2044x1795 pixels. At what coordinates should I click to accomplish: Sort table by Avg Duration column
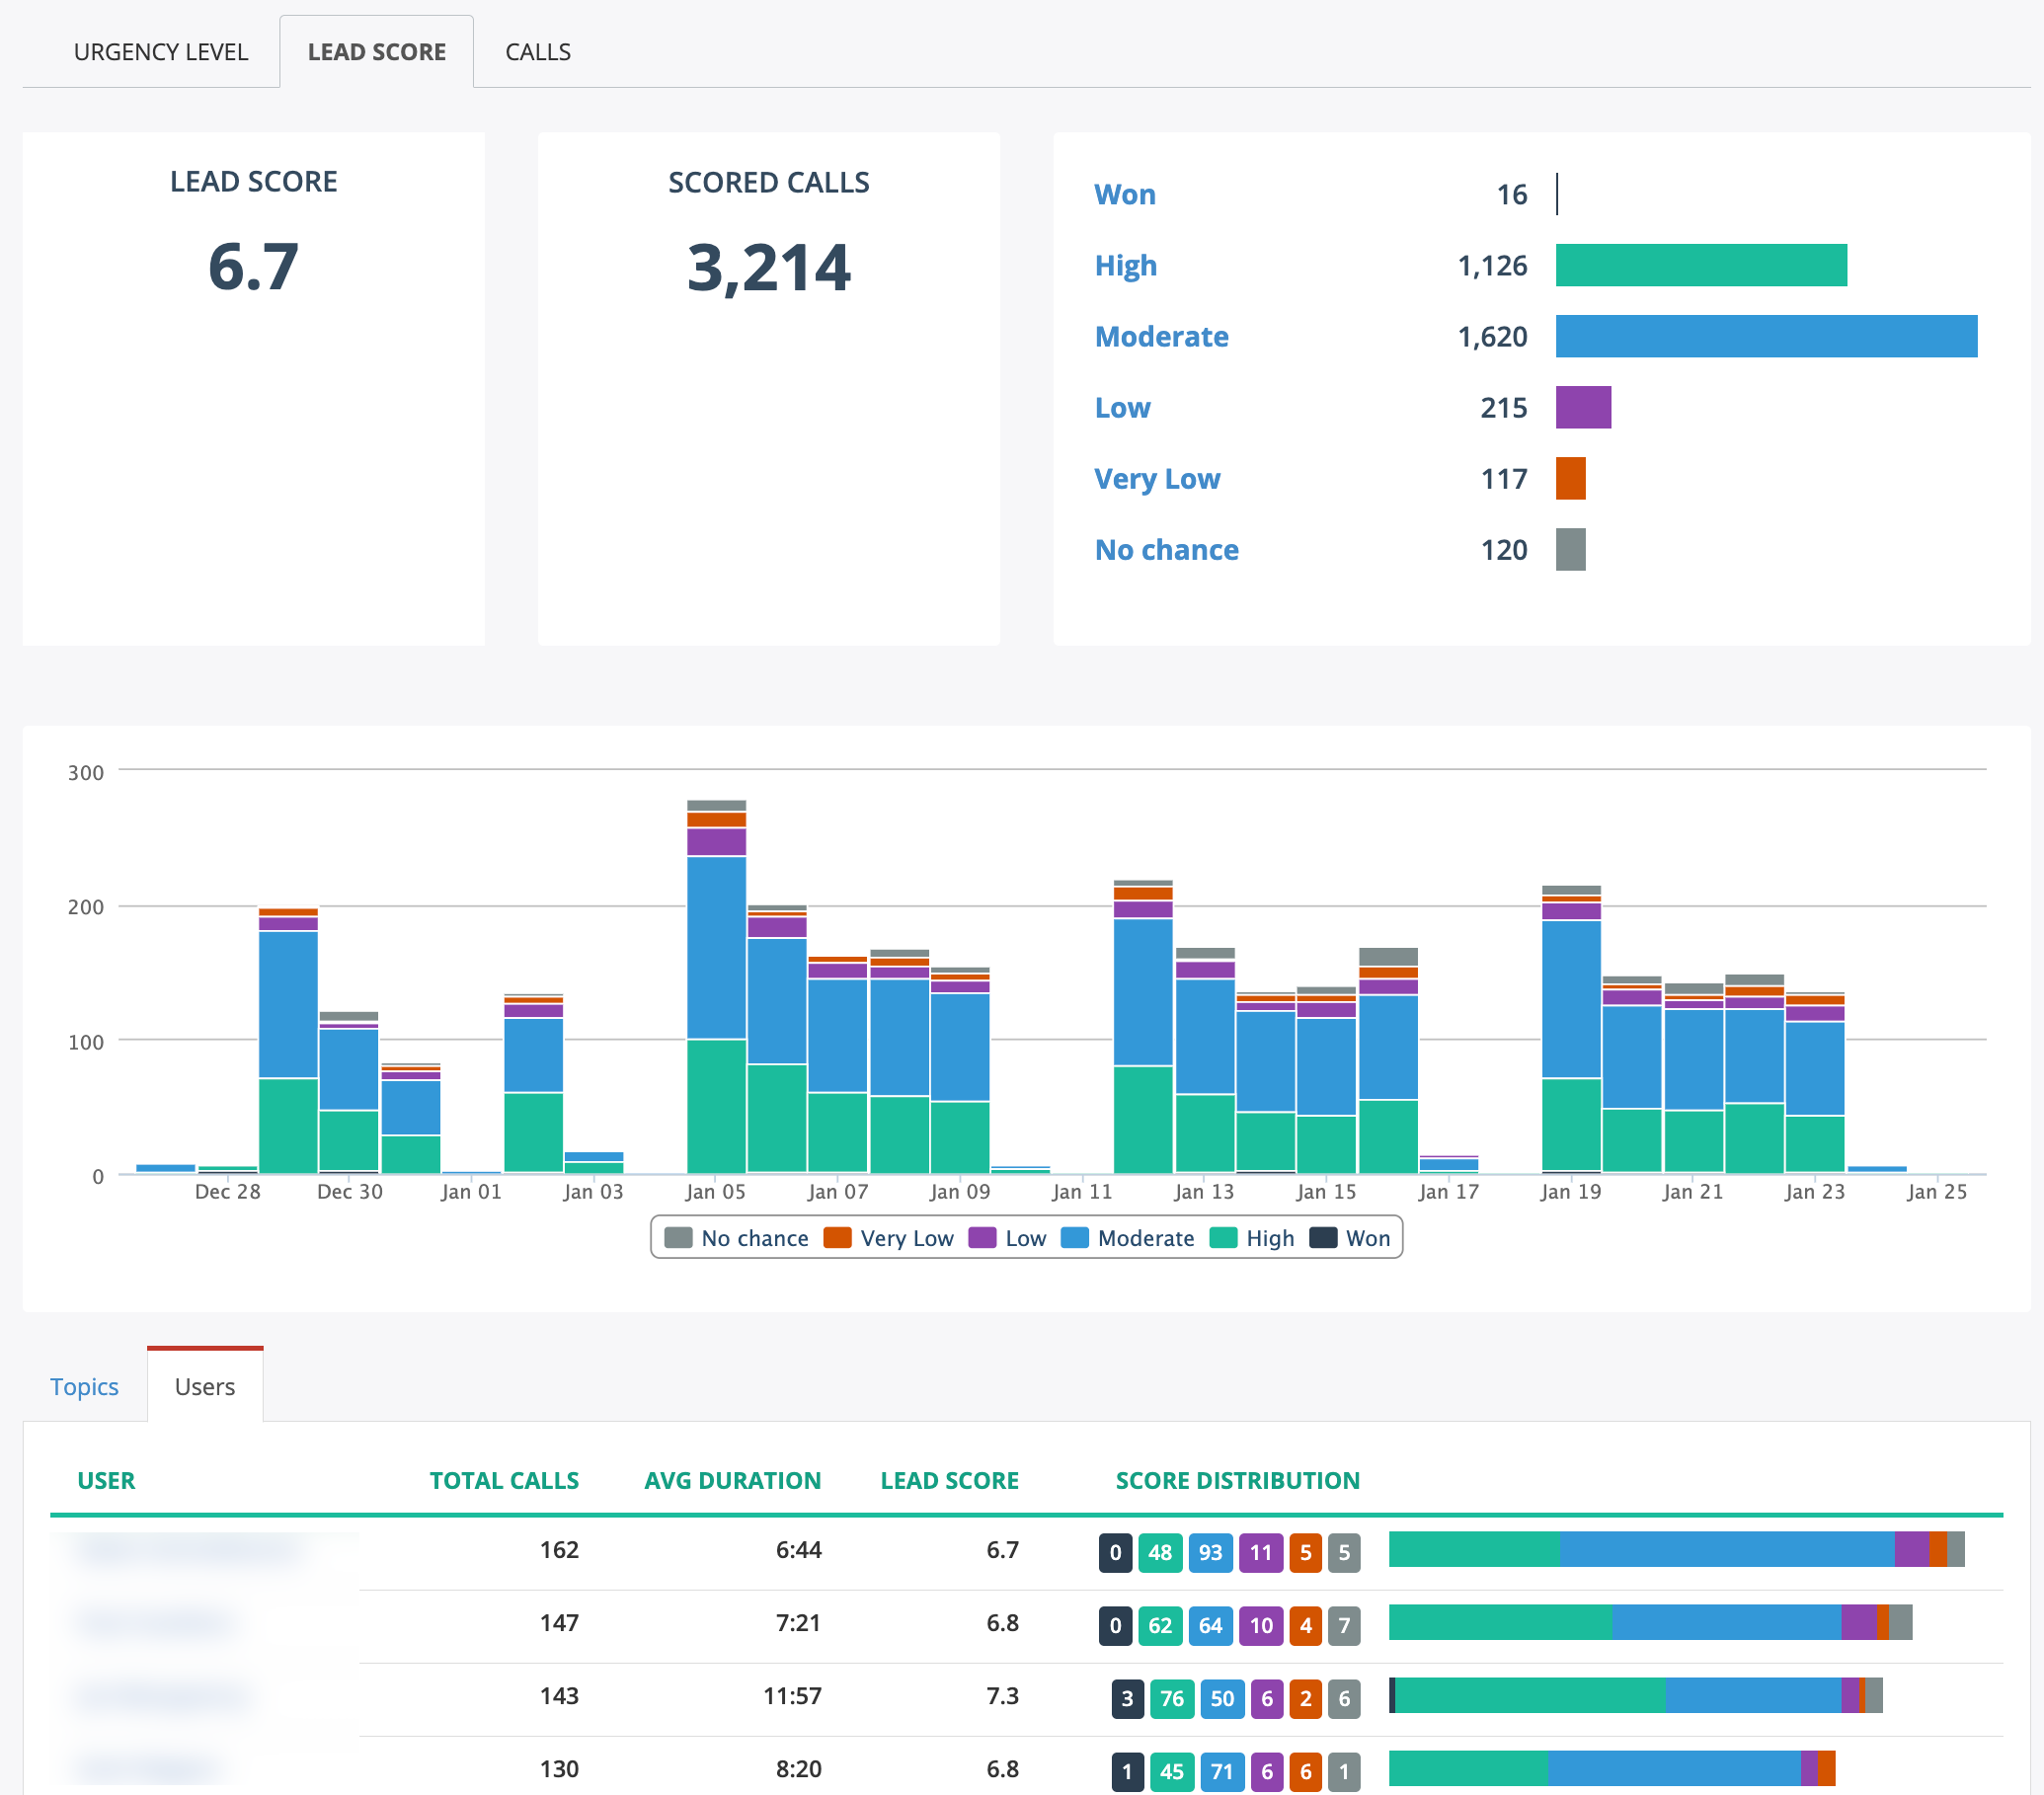(x=732, y=1480)
